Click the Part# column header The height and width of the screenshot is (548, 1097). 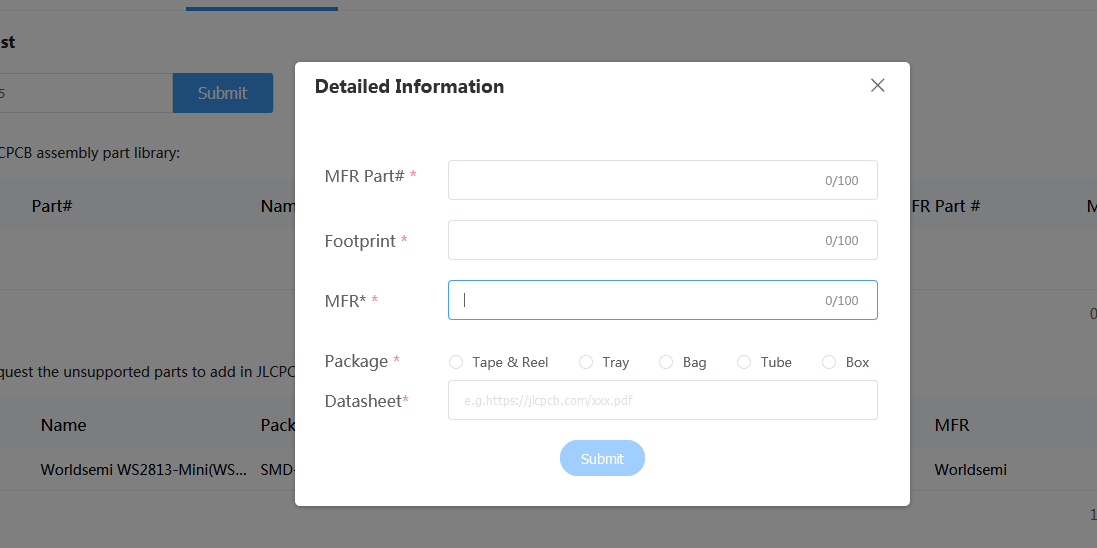52,206
